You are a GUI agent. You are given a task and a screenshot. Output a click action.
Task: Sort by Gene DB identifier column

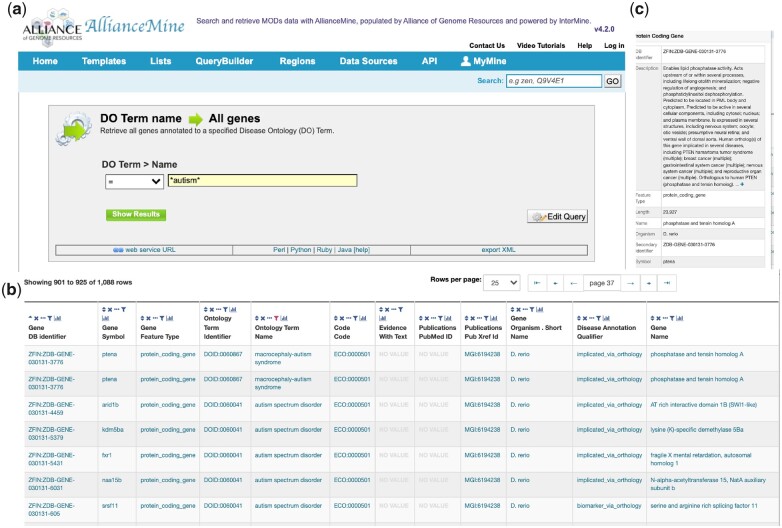point(30,318)
